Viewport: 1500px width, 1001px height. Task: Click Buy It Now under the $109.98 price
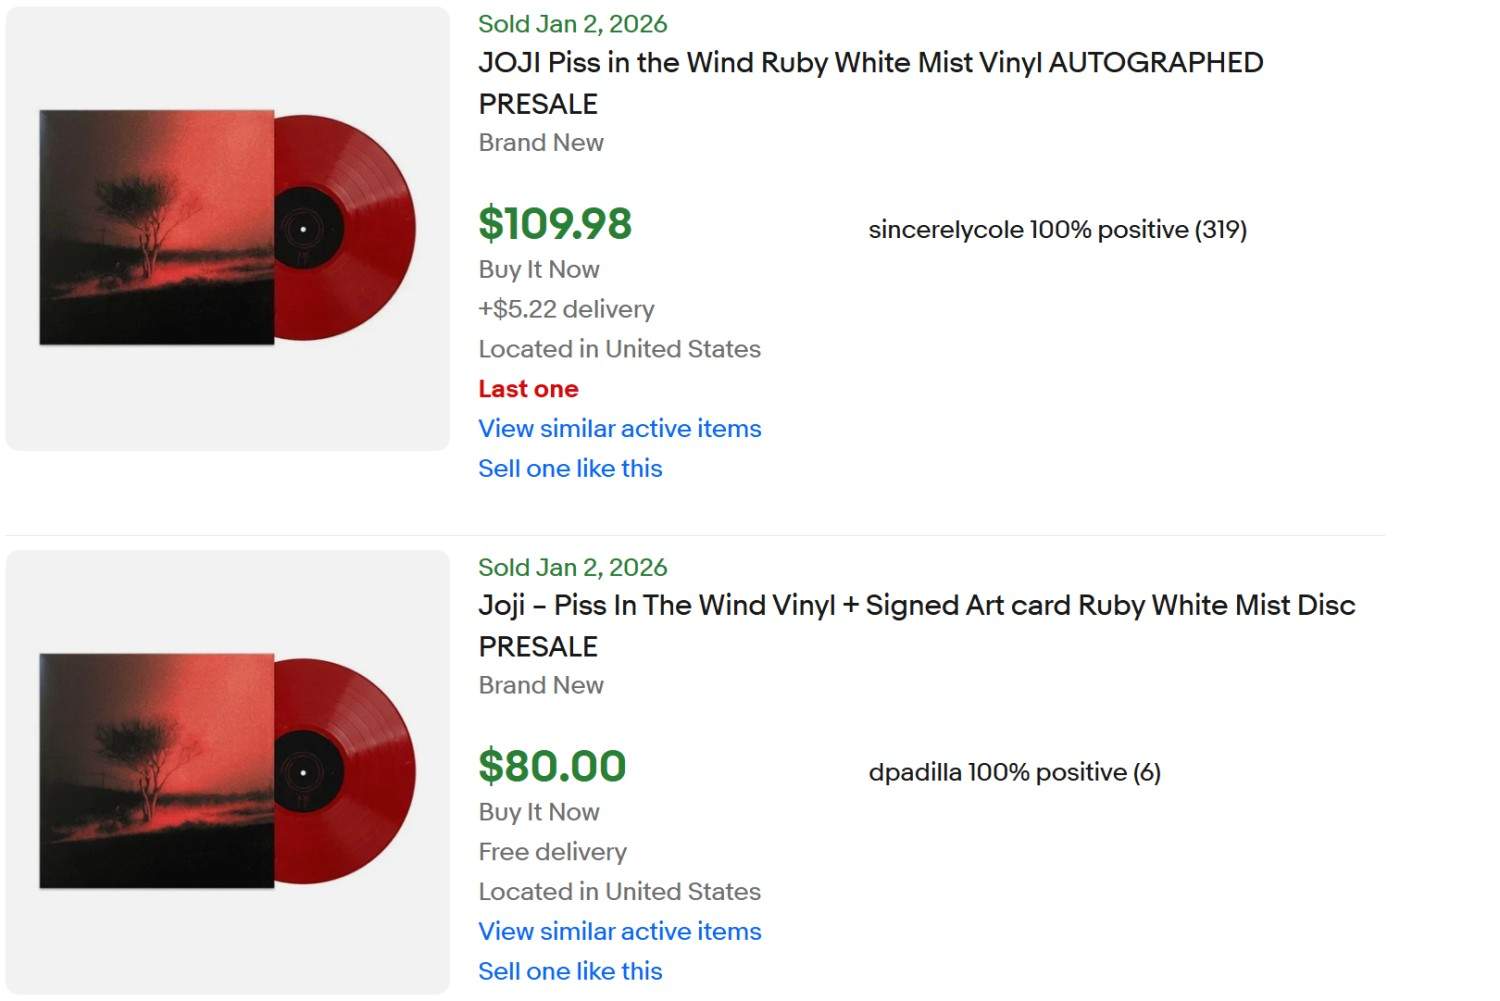point(538,269)
